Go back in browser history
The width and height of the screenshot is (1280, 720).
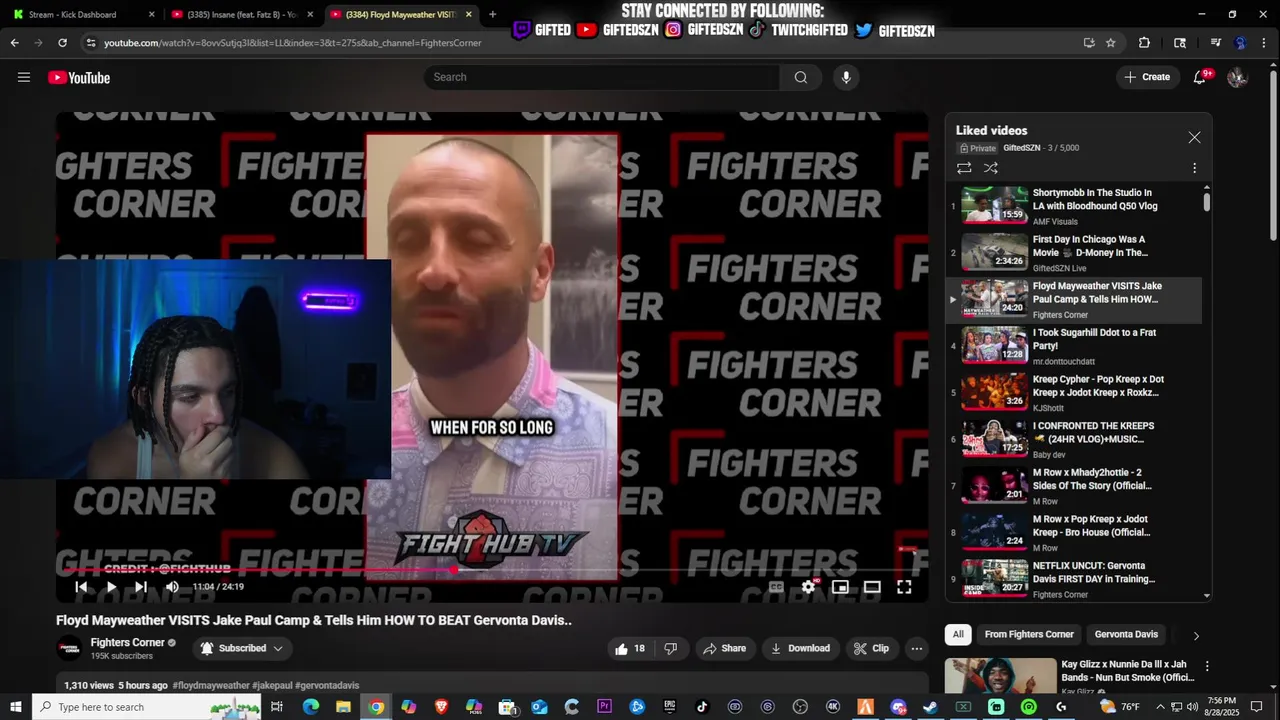pyautogui.click(x=14, y=43)
